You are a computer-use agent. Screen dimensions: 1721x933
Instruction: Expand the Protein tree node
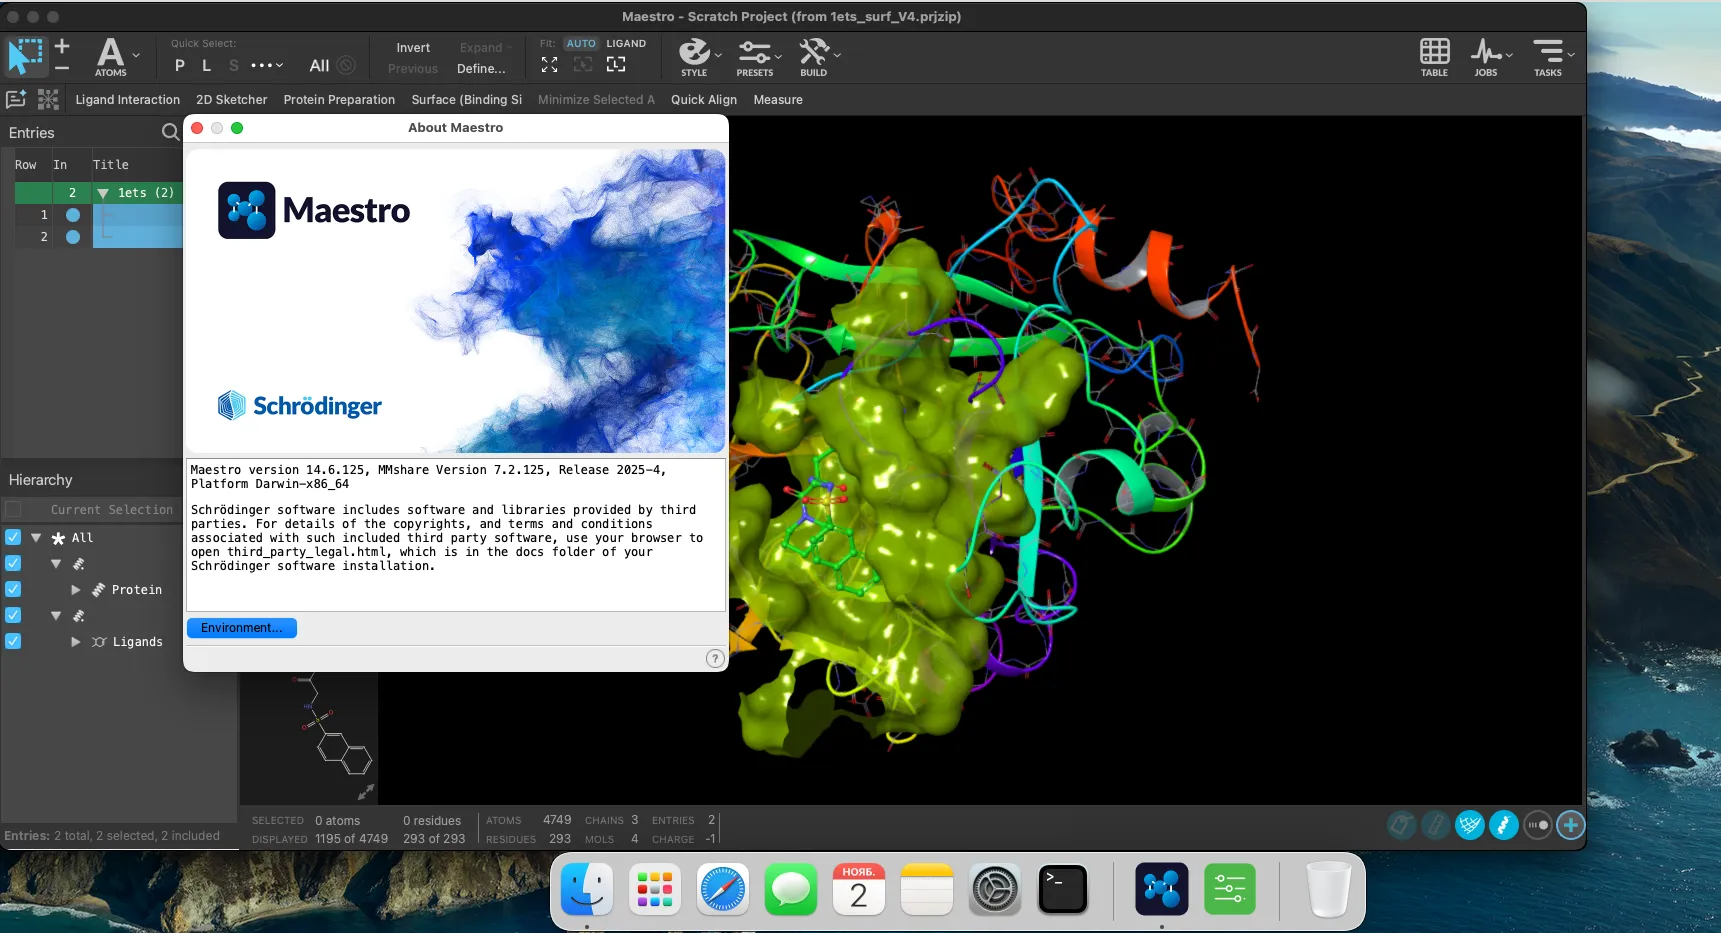click(x=76, y=590)
